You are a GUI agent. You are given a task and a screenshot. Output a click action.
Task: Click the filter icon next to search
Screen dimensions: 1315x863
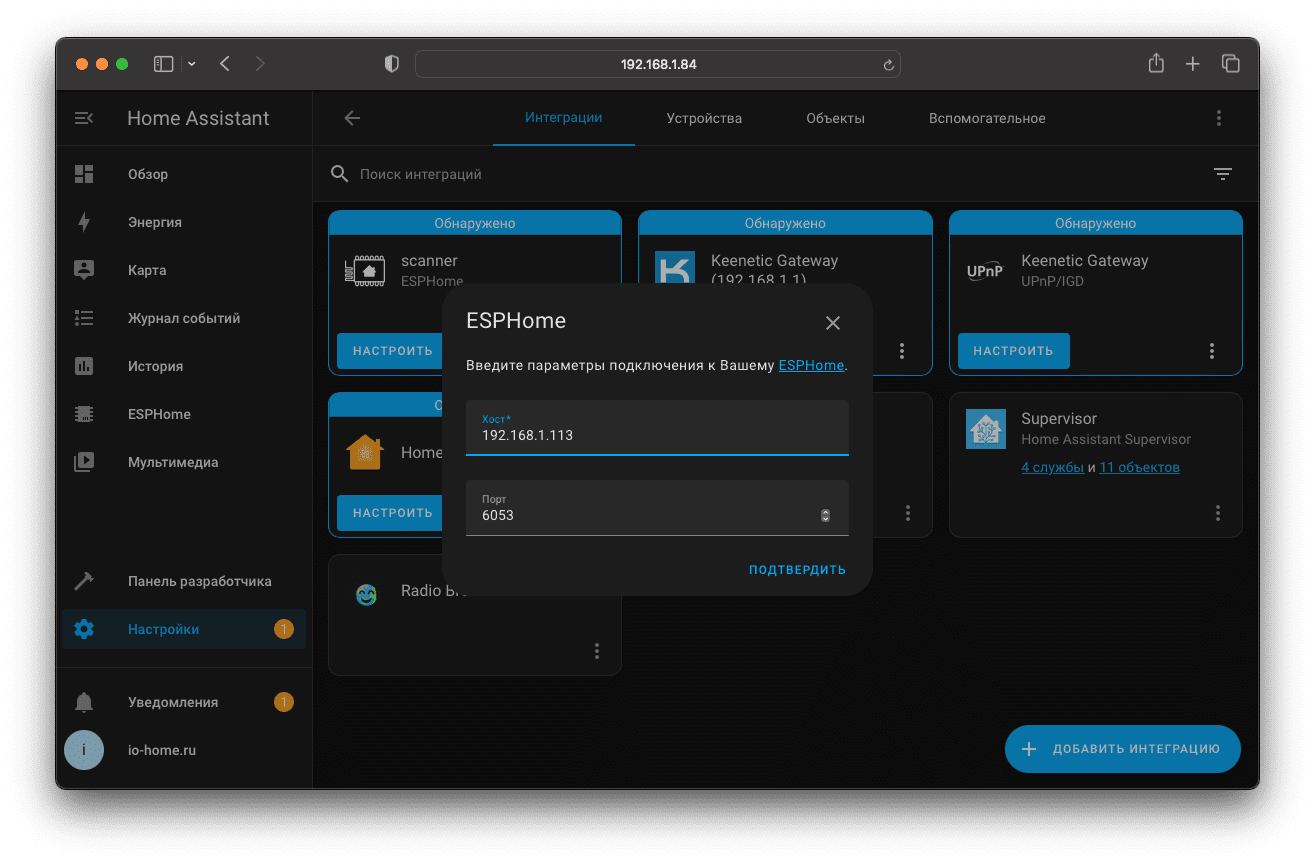click(1222, 174)
